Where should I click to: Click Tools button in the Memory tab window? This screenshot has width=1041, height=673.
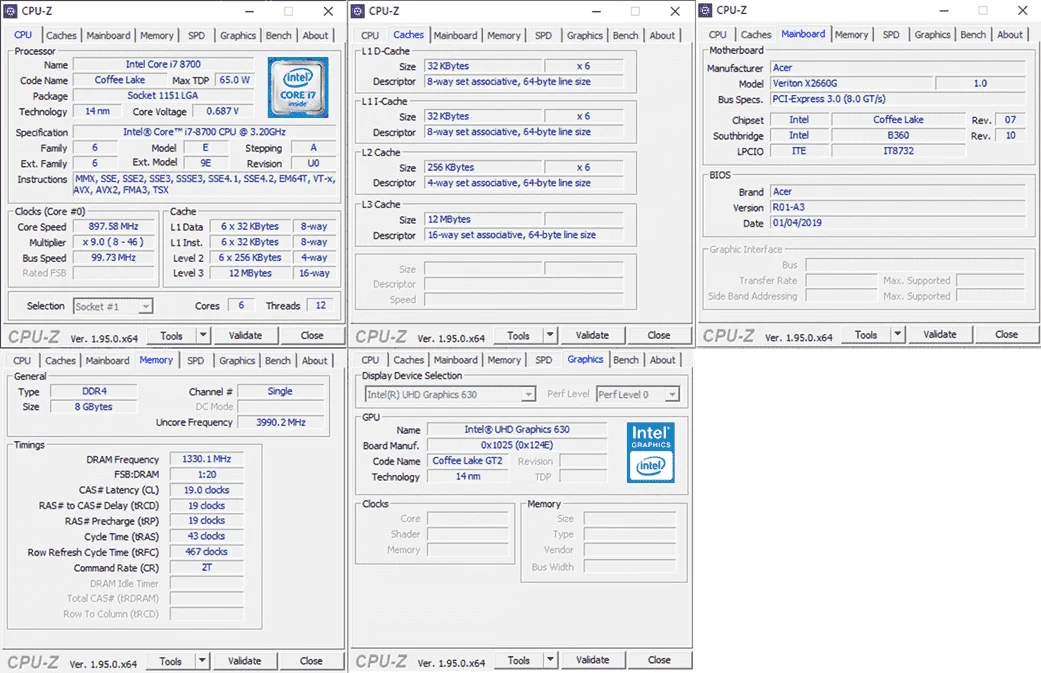[171, 661]
